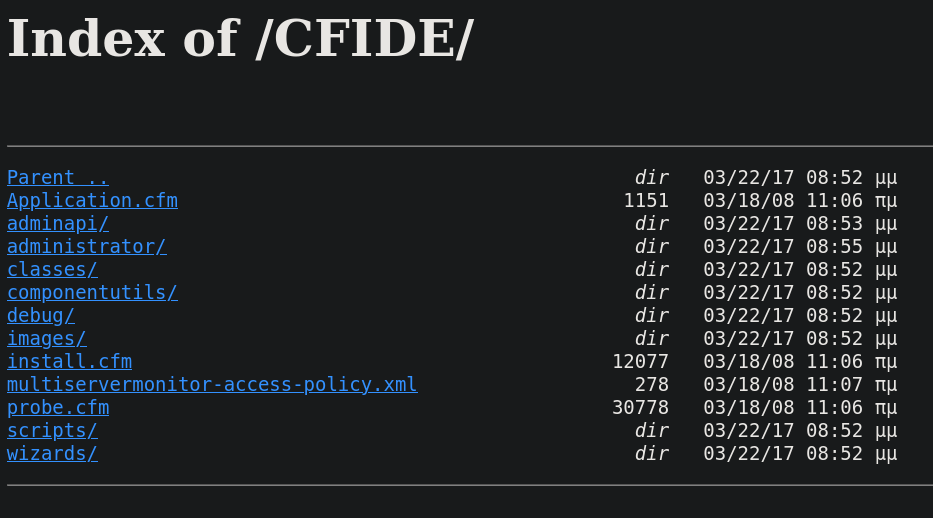Image resolution: width=933 pixels, height=518 pixels.
Task: Open multiserver­monitor-access-policy.xml file link
Action: point(212,384)
